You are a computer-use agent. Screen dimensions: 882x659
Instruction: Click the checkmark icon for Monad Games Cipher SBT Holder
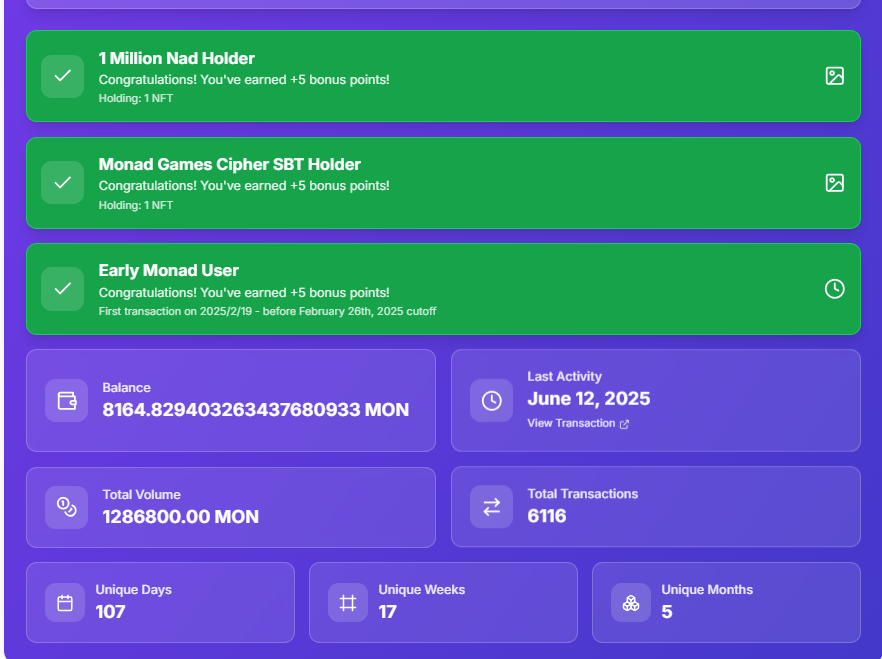click(62, 183)
